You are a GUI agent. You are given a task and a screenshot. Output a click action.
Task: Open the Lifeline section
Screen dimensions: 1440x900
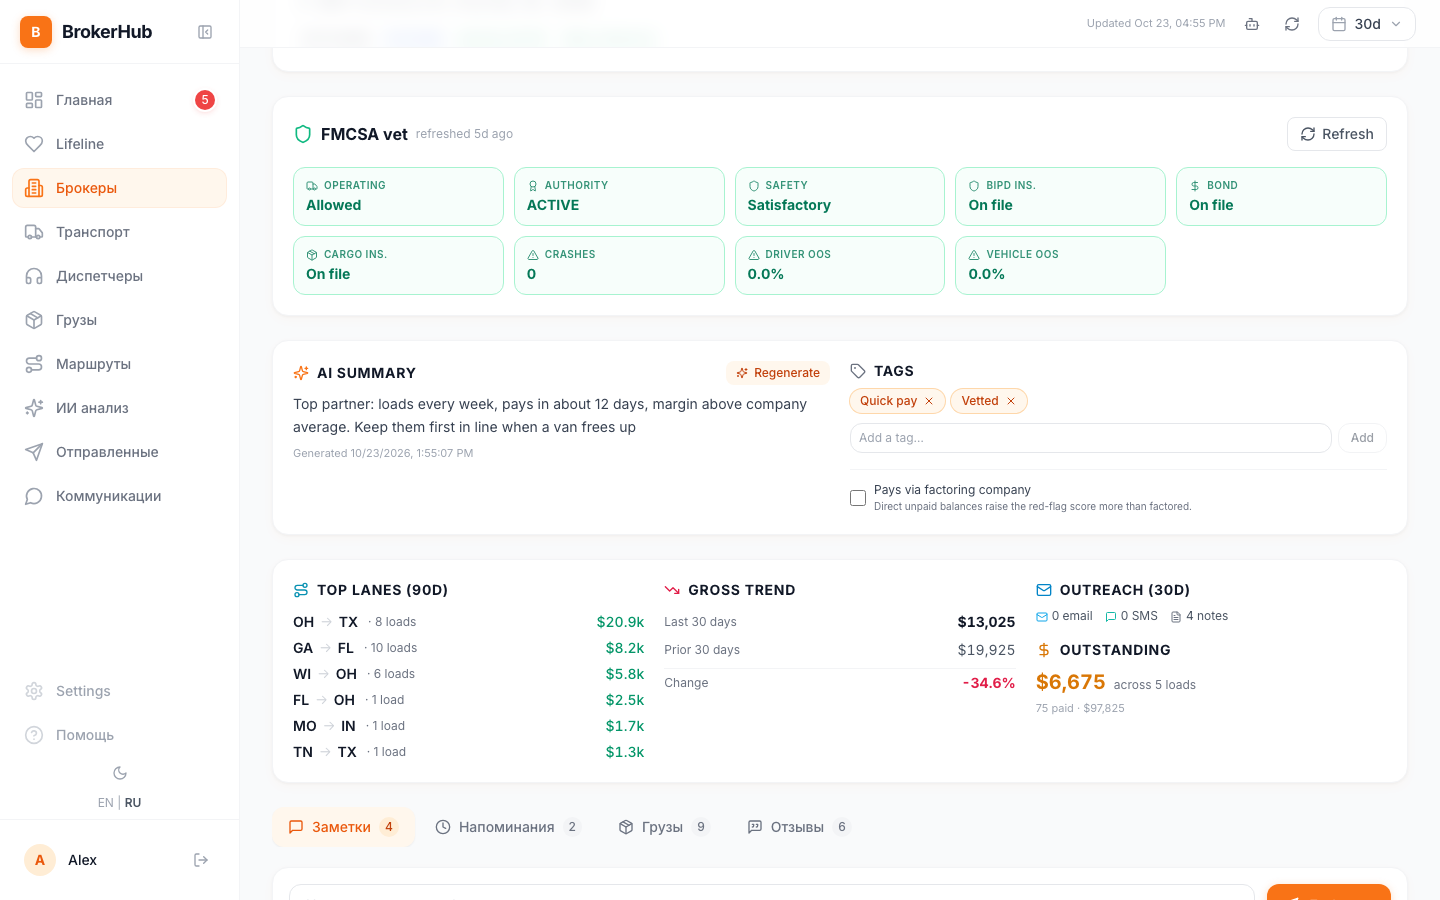[119, 144]
